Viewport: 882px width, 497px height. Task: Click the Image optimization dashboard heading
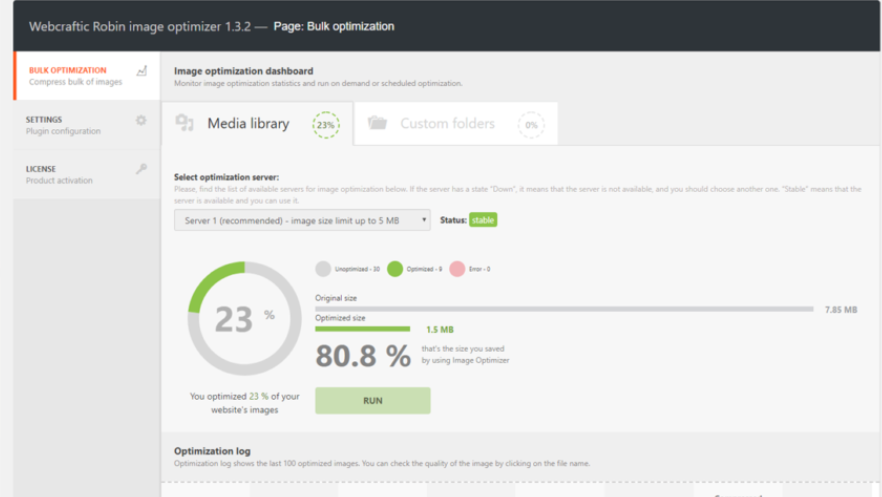pyautogui.click(x=244, y=71)
